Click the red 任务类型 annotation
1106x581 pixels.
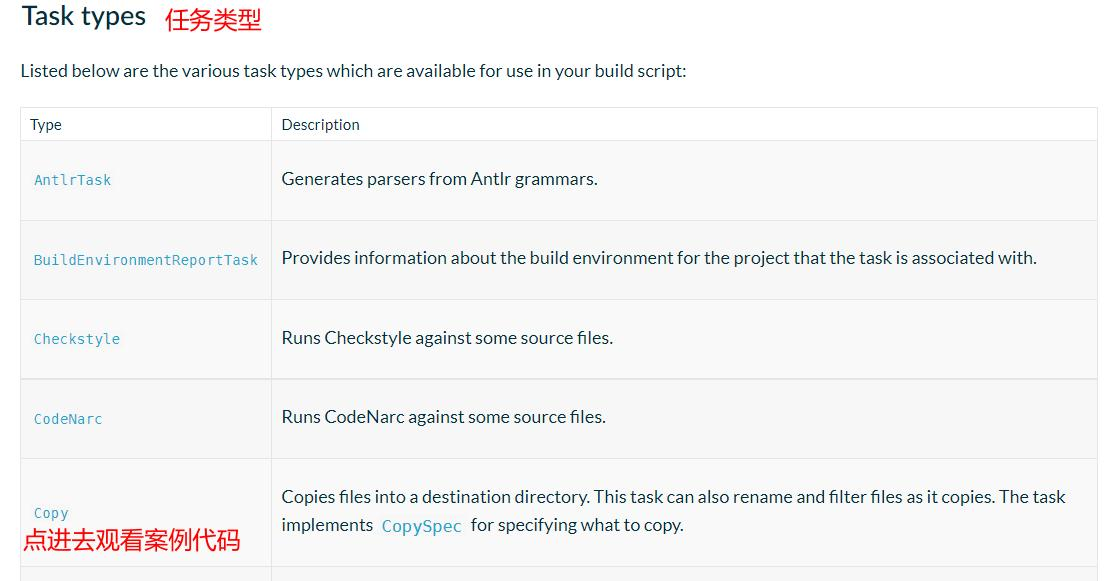[x=213, y=20]
